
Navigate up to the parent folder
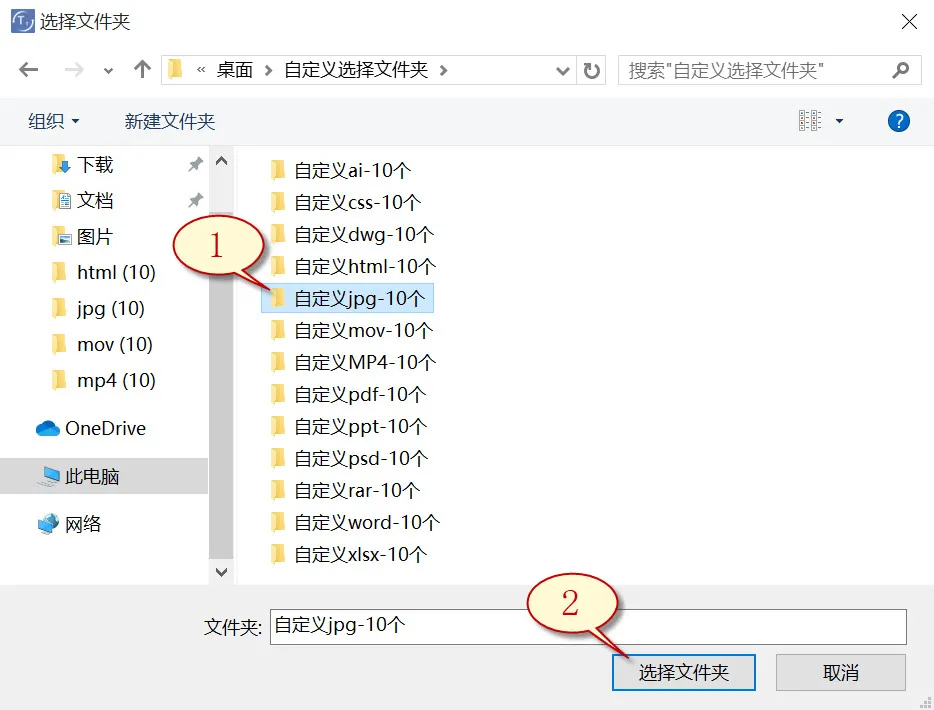tap(142, 69)
